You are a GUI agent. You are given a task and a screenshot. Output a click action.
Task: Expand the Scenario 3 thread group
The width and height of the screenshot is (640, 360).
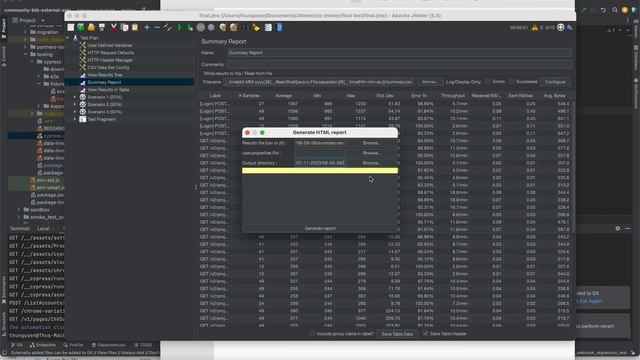[x=75, y=112]
